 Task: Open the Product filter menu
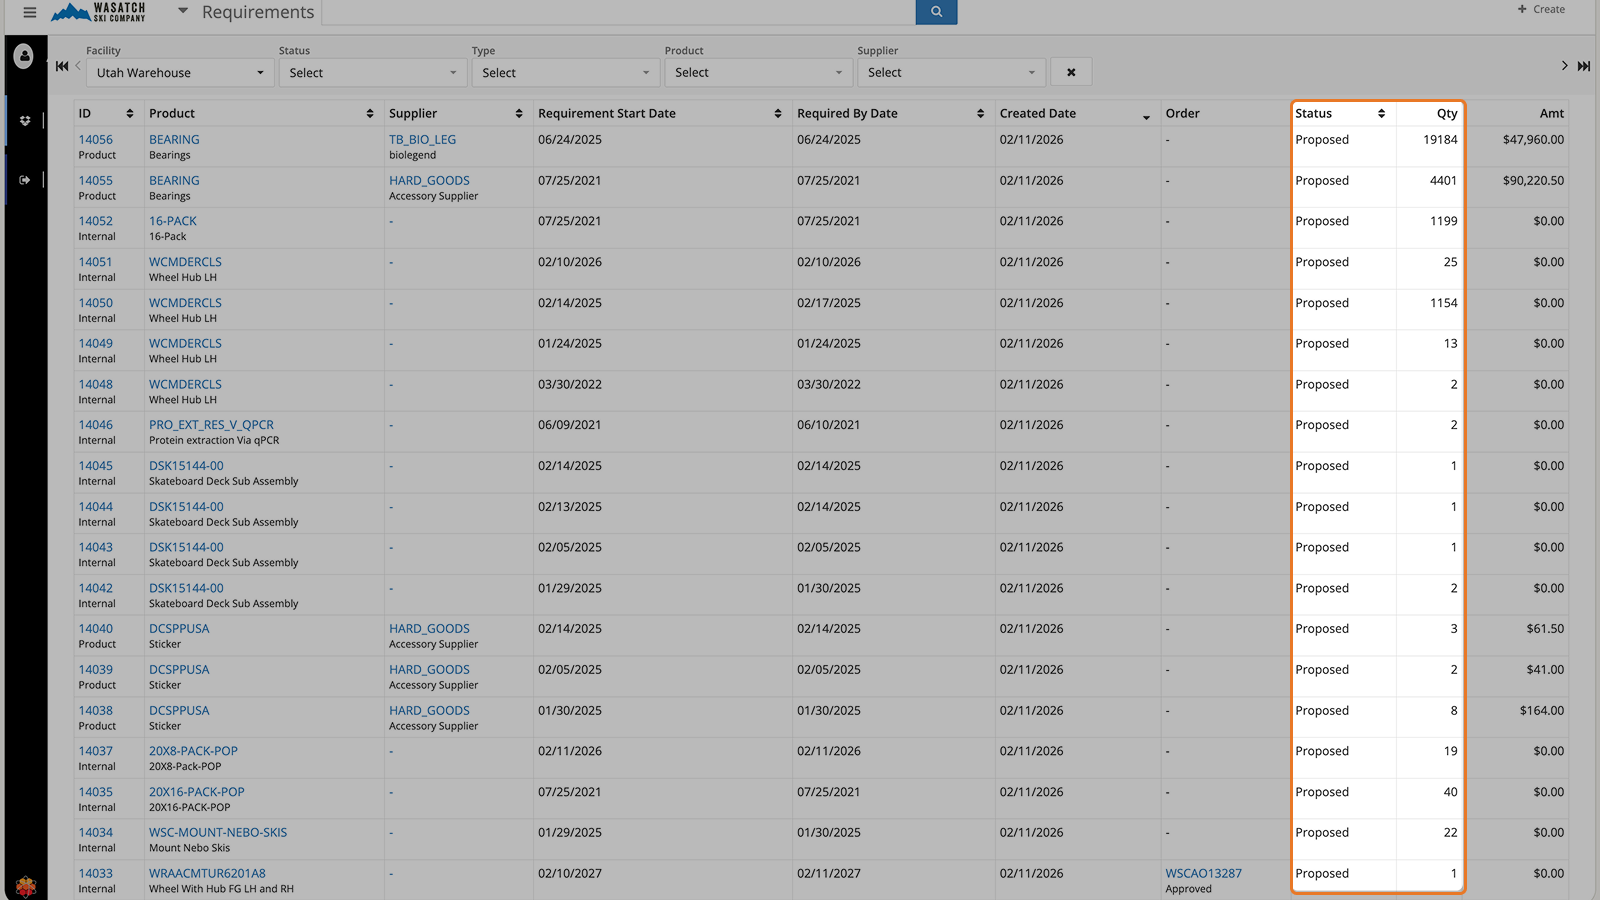click(758, 72)
